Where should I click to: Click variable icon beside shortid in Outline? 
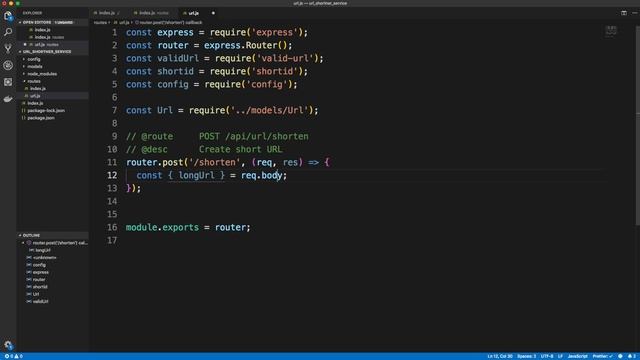[x=29, y=287]
